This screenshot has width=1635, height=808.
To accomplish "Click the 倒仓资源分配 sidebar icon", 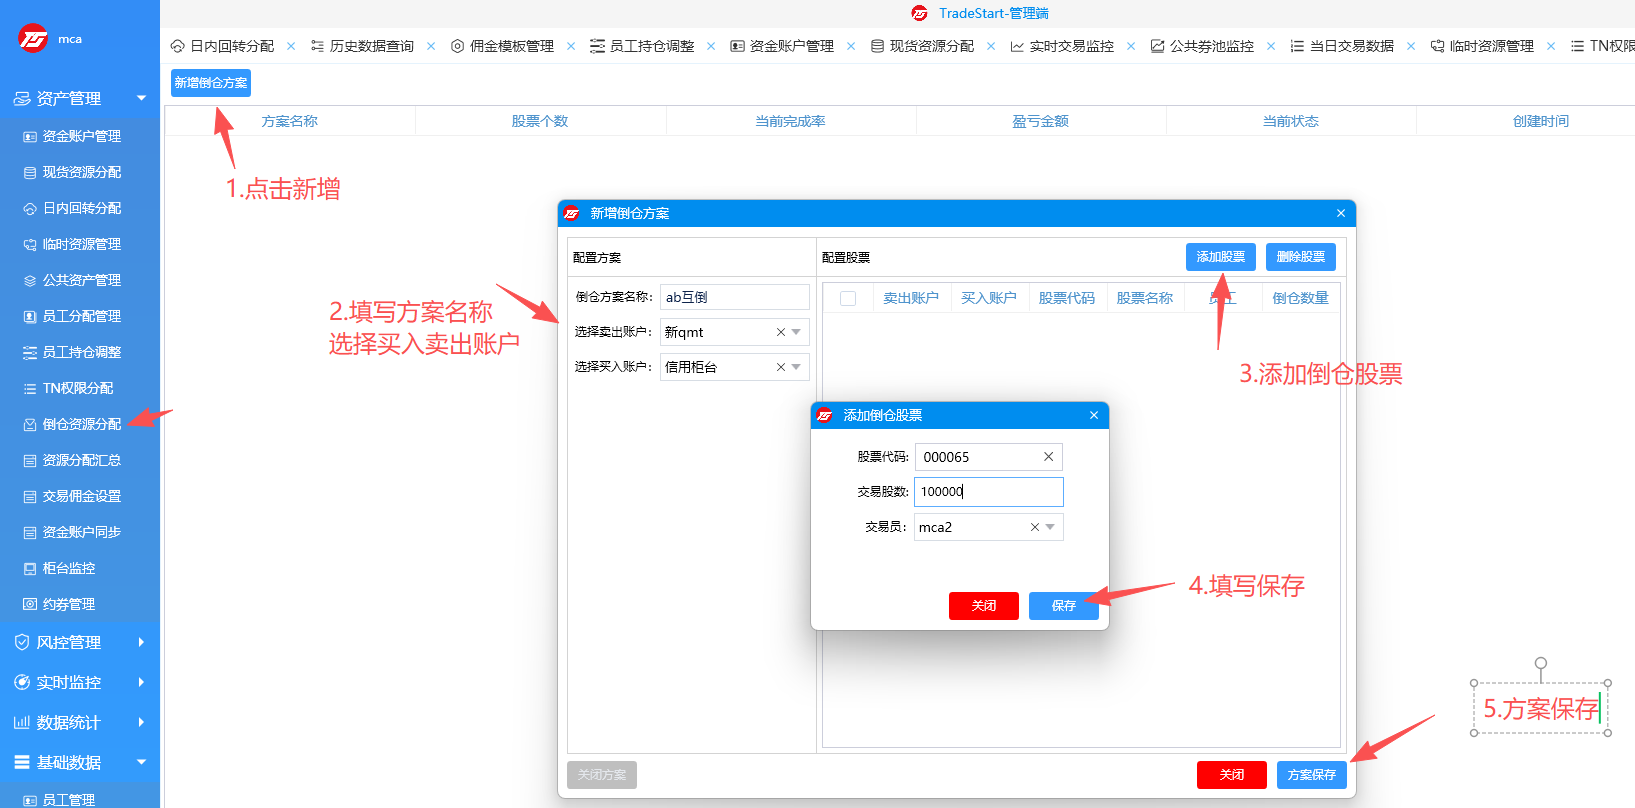I will [30, 425].
